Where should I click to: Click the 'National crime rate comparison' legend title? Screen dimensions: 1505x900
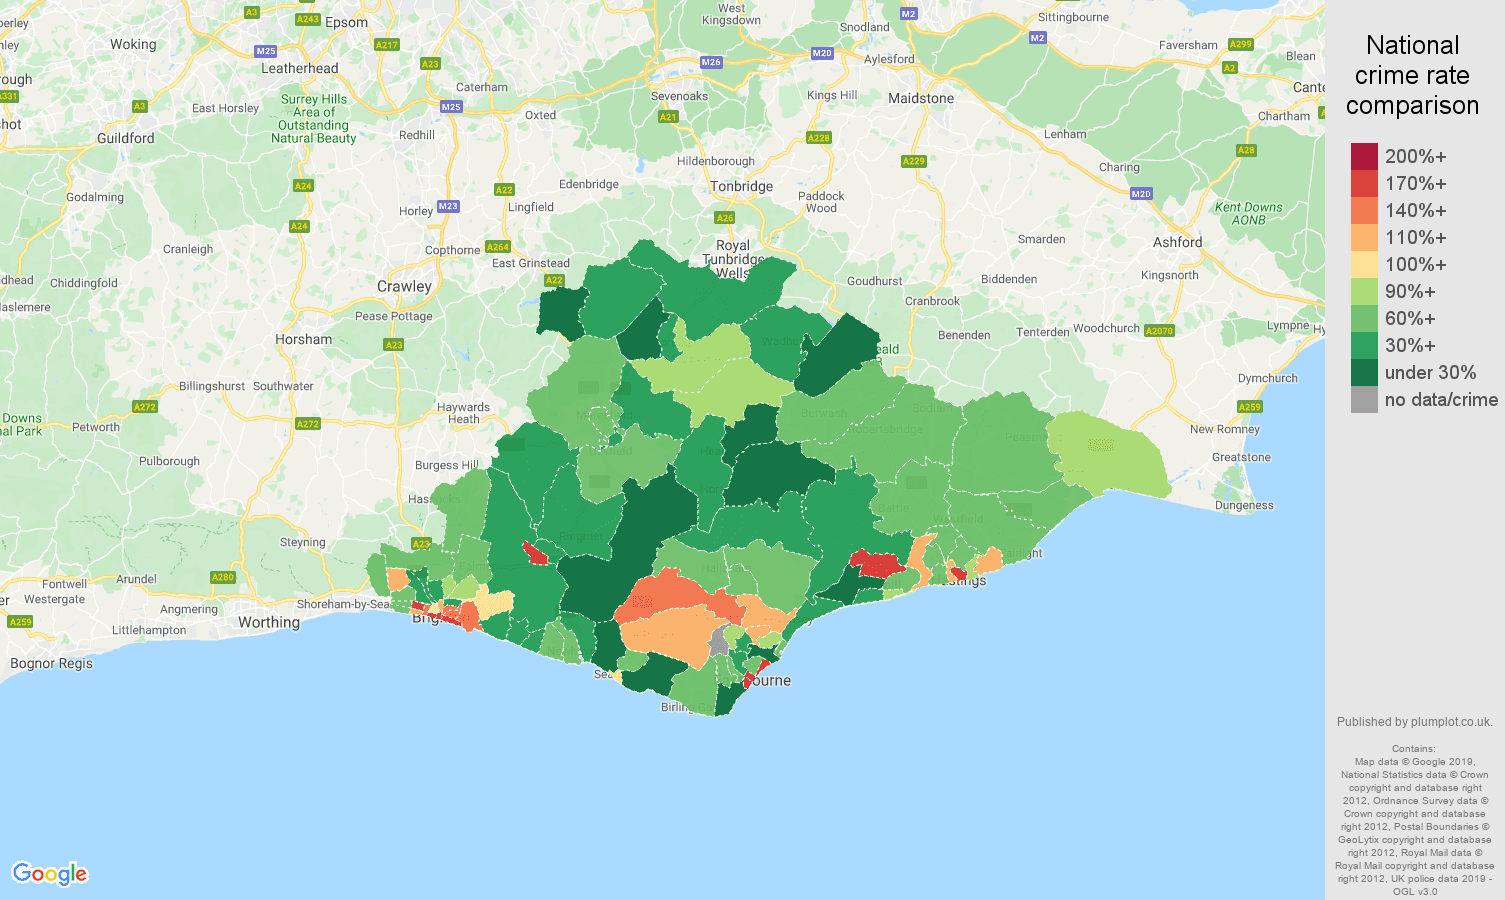click(x=1412, y=75)
